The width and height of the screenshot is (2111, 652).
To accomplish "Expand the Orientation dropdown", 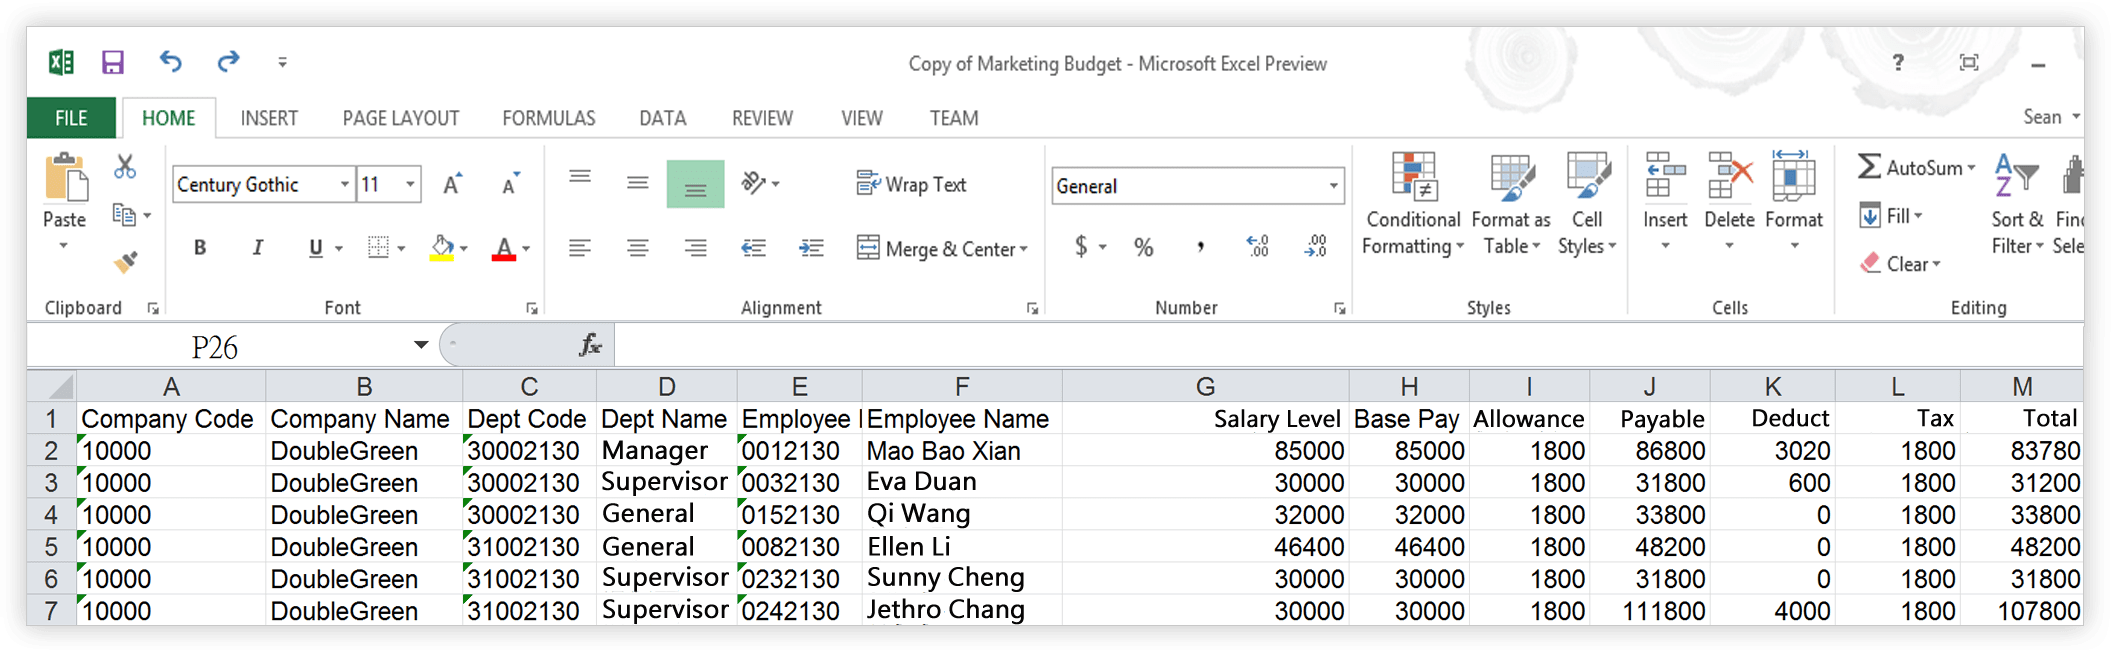I will tap(776, 184).
